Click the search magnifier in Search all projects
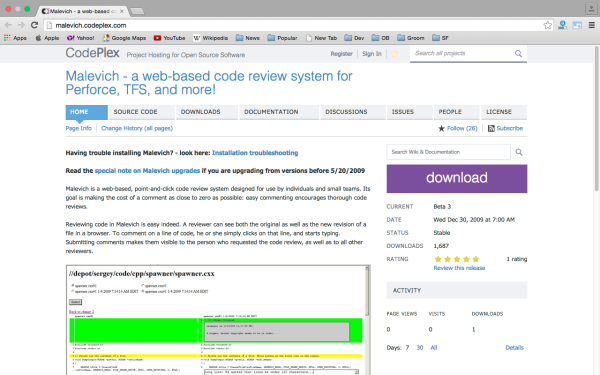 [518, 54]
